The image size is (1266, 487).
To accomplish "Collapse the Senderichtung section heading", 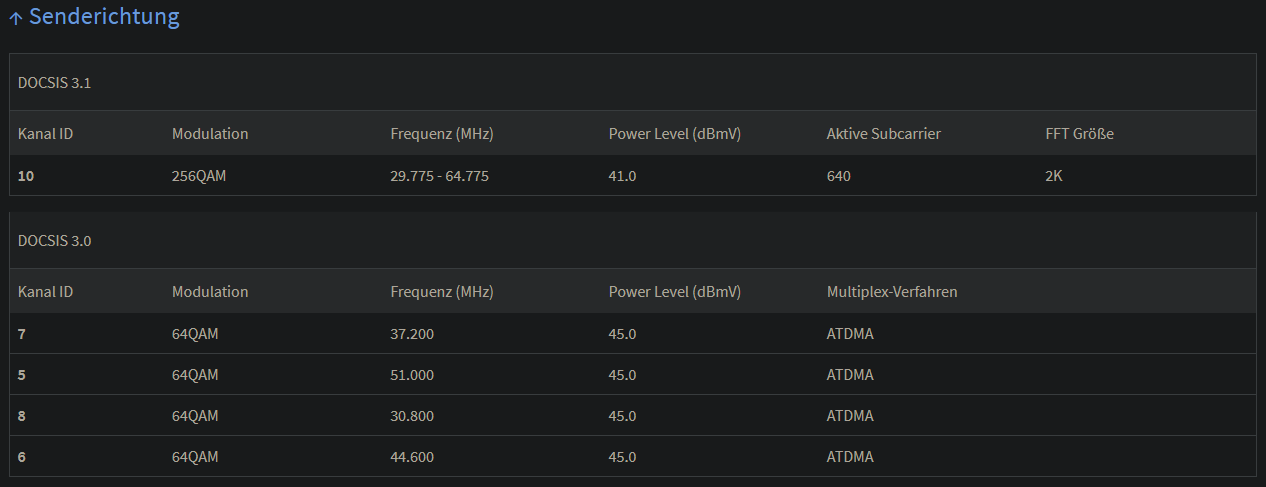I will 104,17.
